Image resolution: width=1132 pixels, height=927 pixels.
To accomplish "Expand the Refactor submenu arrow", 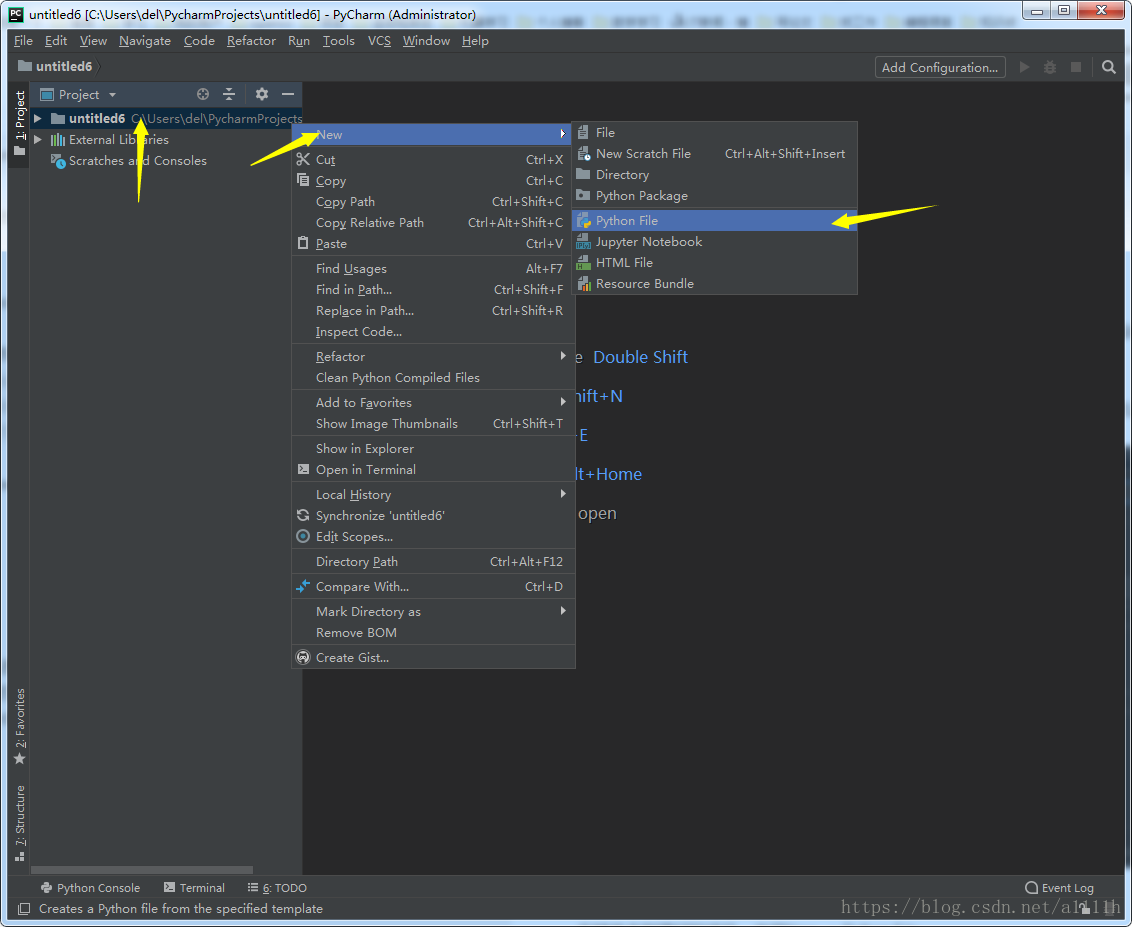I will click(562, 355).
